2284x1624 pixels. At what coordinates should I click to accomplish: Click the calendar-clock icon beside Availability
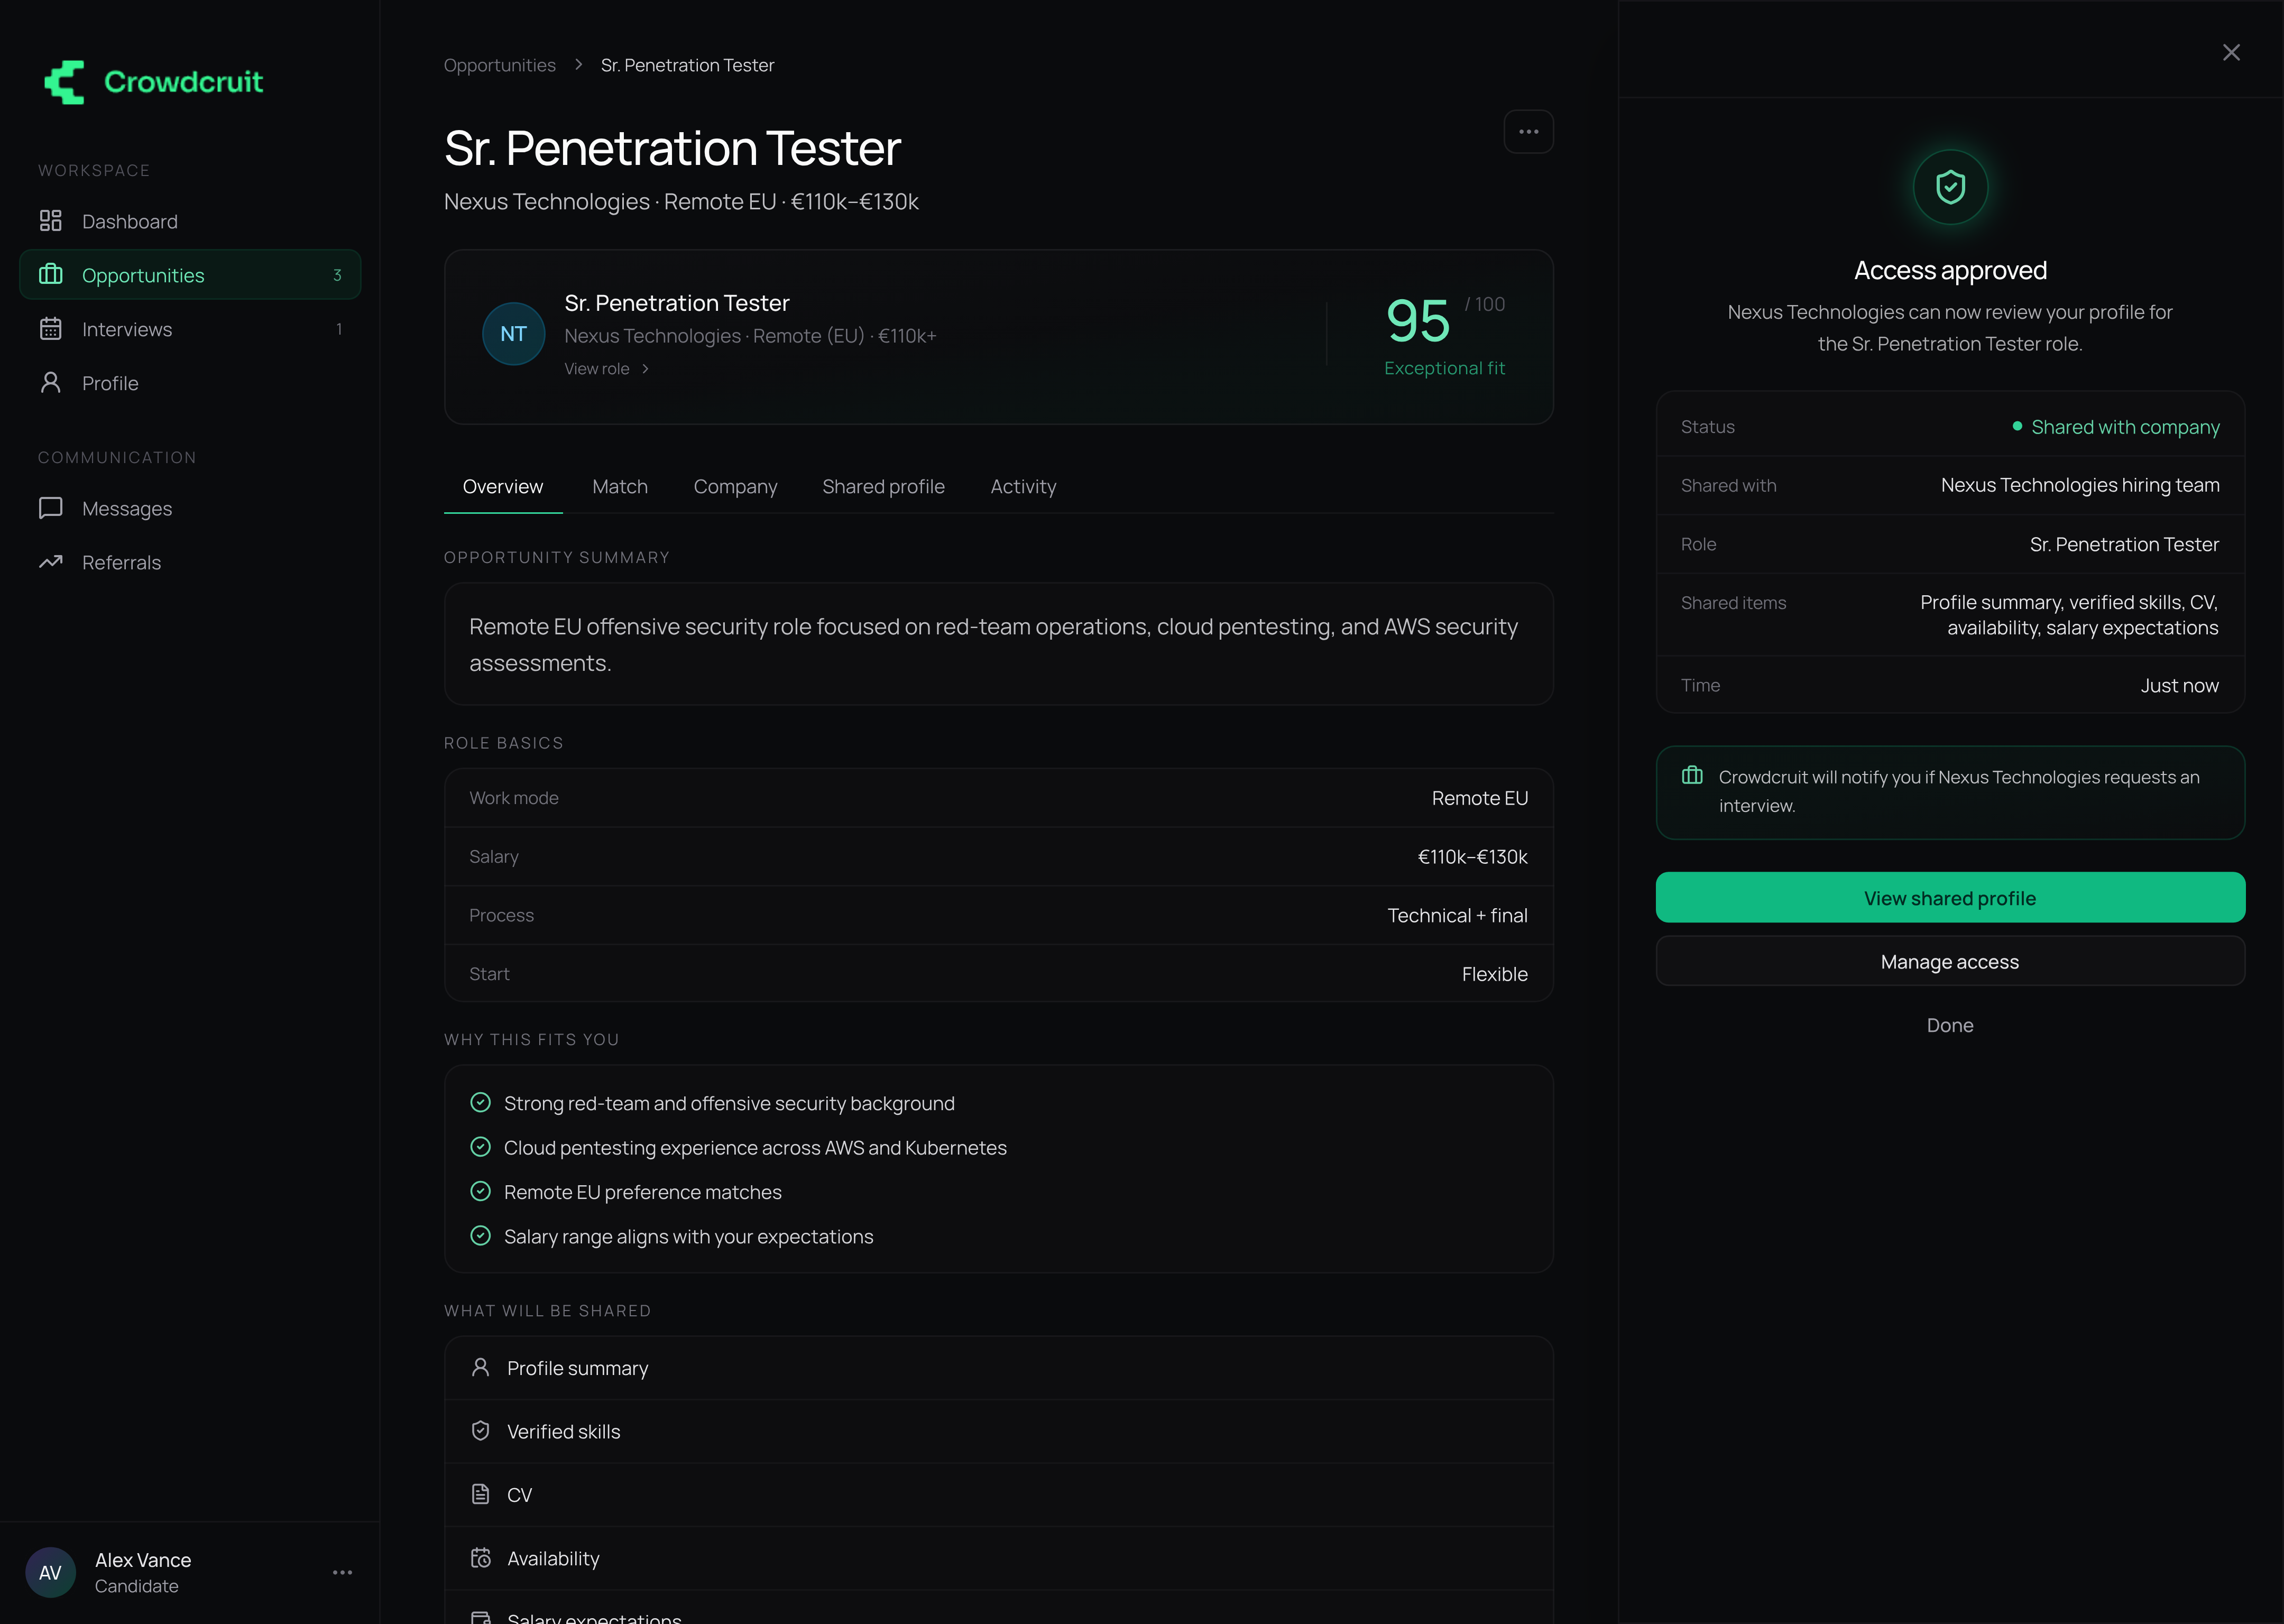click(481, 1558)
